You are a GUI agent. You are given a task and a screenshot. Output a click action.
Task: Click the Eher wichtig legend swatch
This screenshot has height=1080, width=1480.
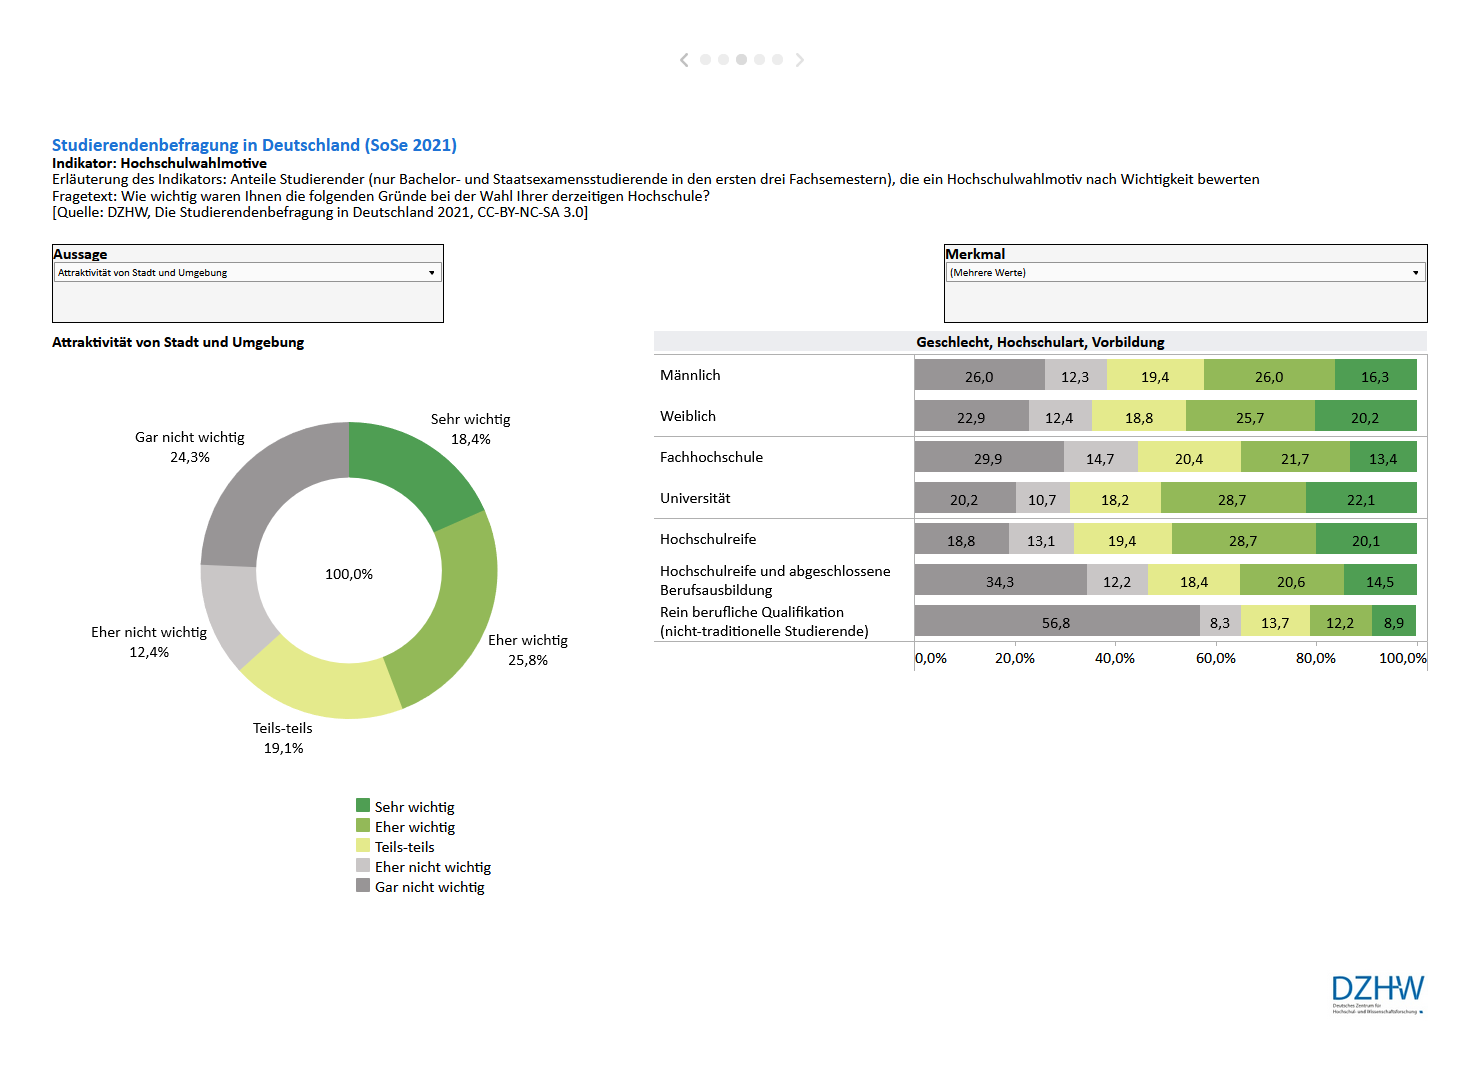[363, 825]
